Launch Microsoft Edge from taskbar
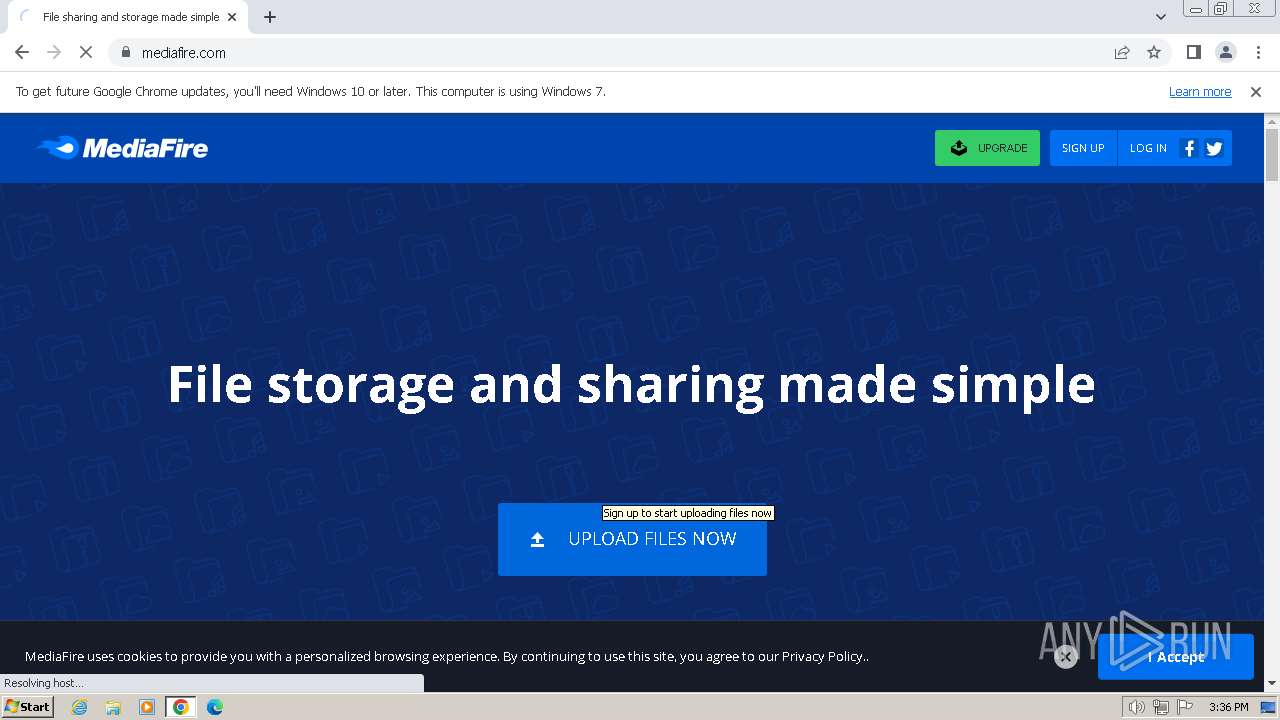The image size is (1280, 720). point(214,707)
